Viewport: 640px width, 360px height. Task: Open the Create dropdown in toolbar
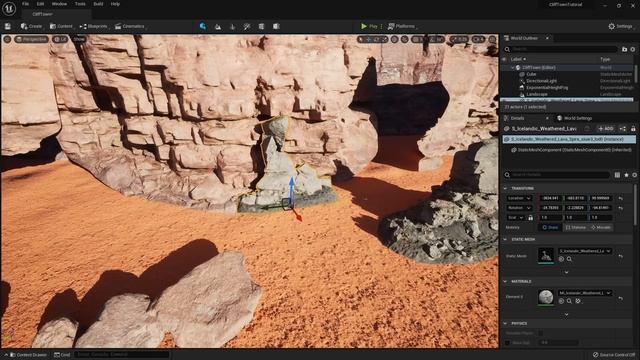tap(31, 26)
